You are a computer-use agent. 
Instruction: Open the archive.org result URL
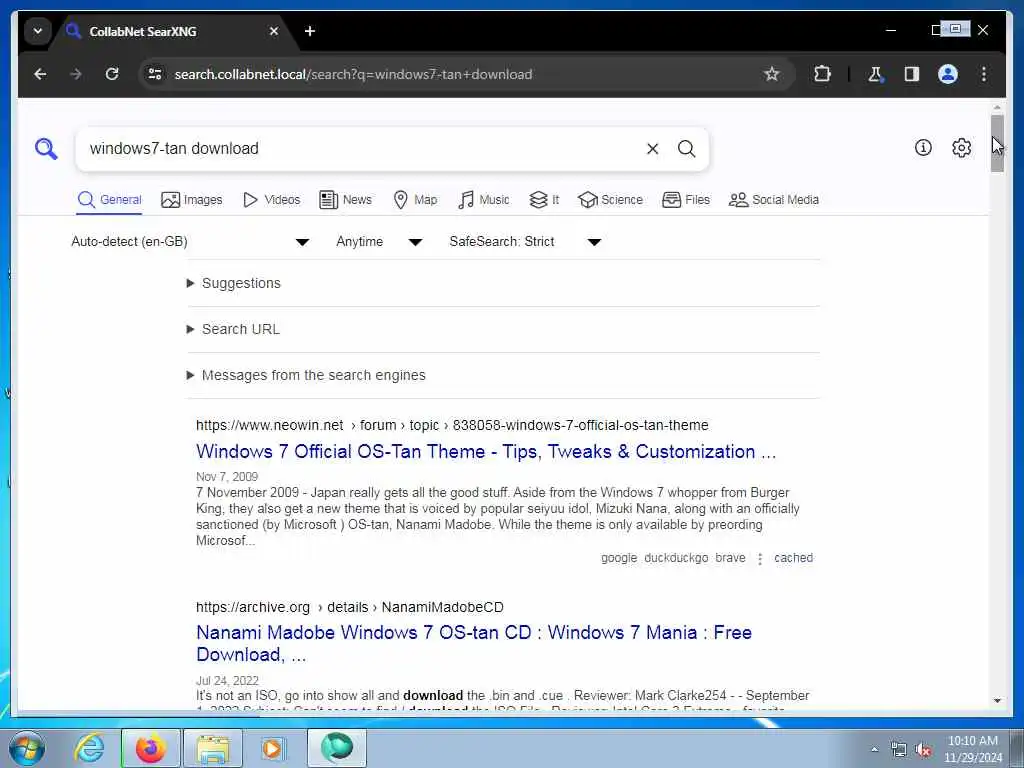coord(349,607)
